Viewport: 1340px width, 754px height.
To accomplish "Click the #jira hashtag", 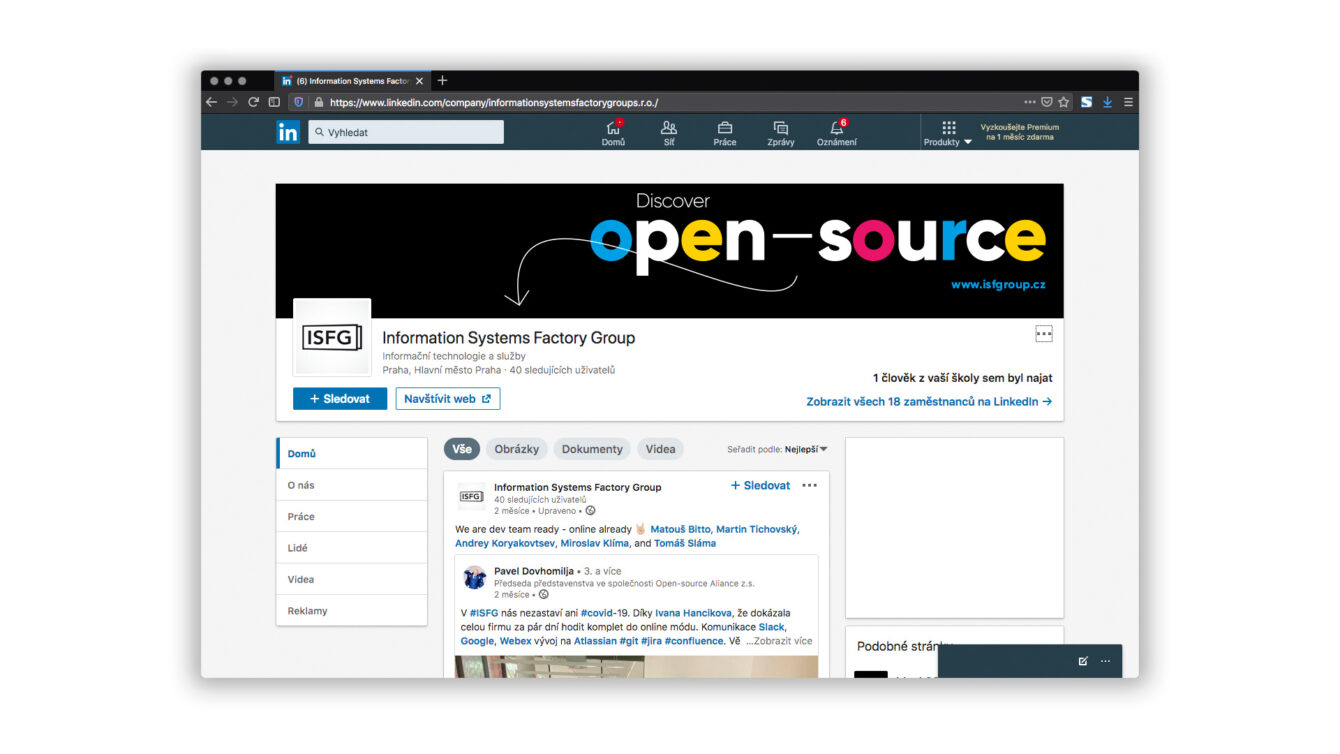I will (x=649, y=641).
